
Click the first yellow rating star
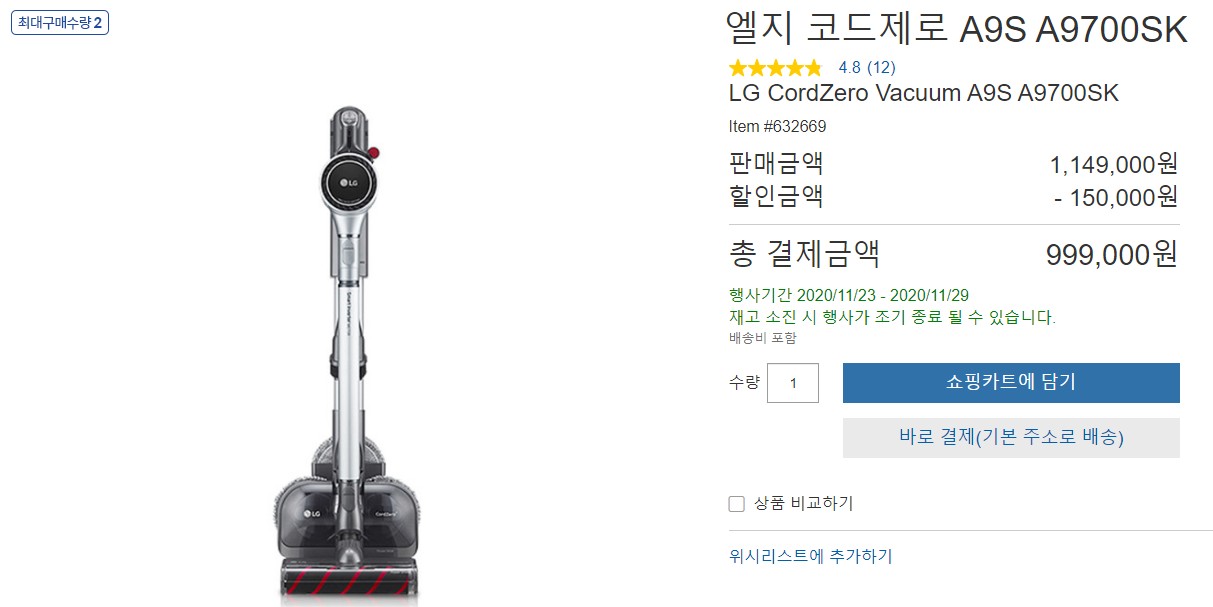(739, 68)
